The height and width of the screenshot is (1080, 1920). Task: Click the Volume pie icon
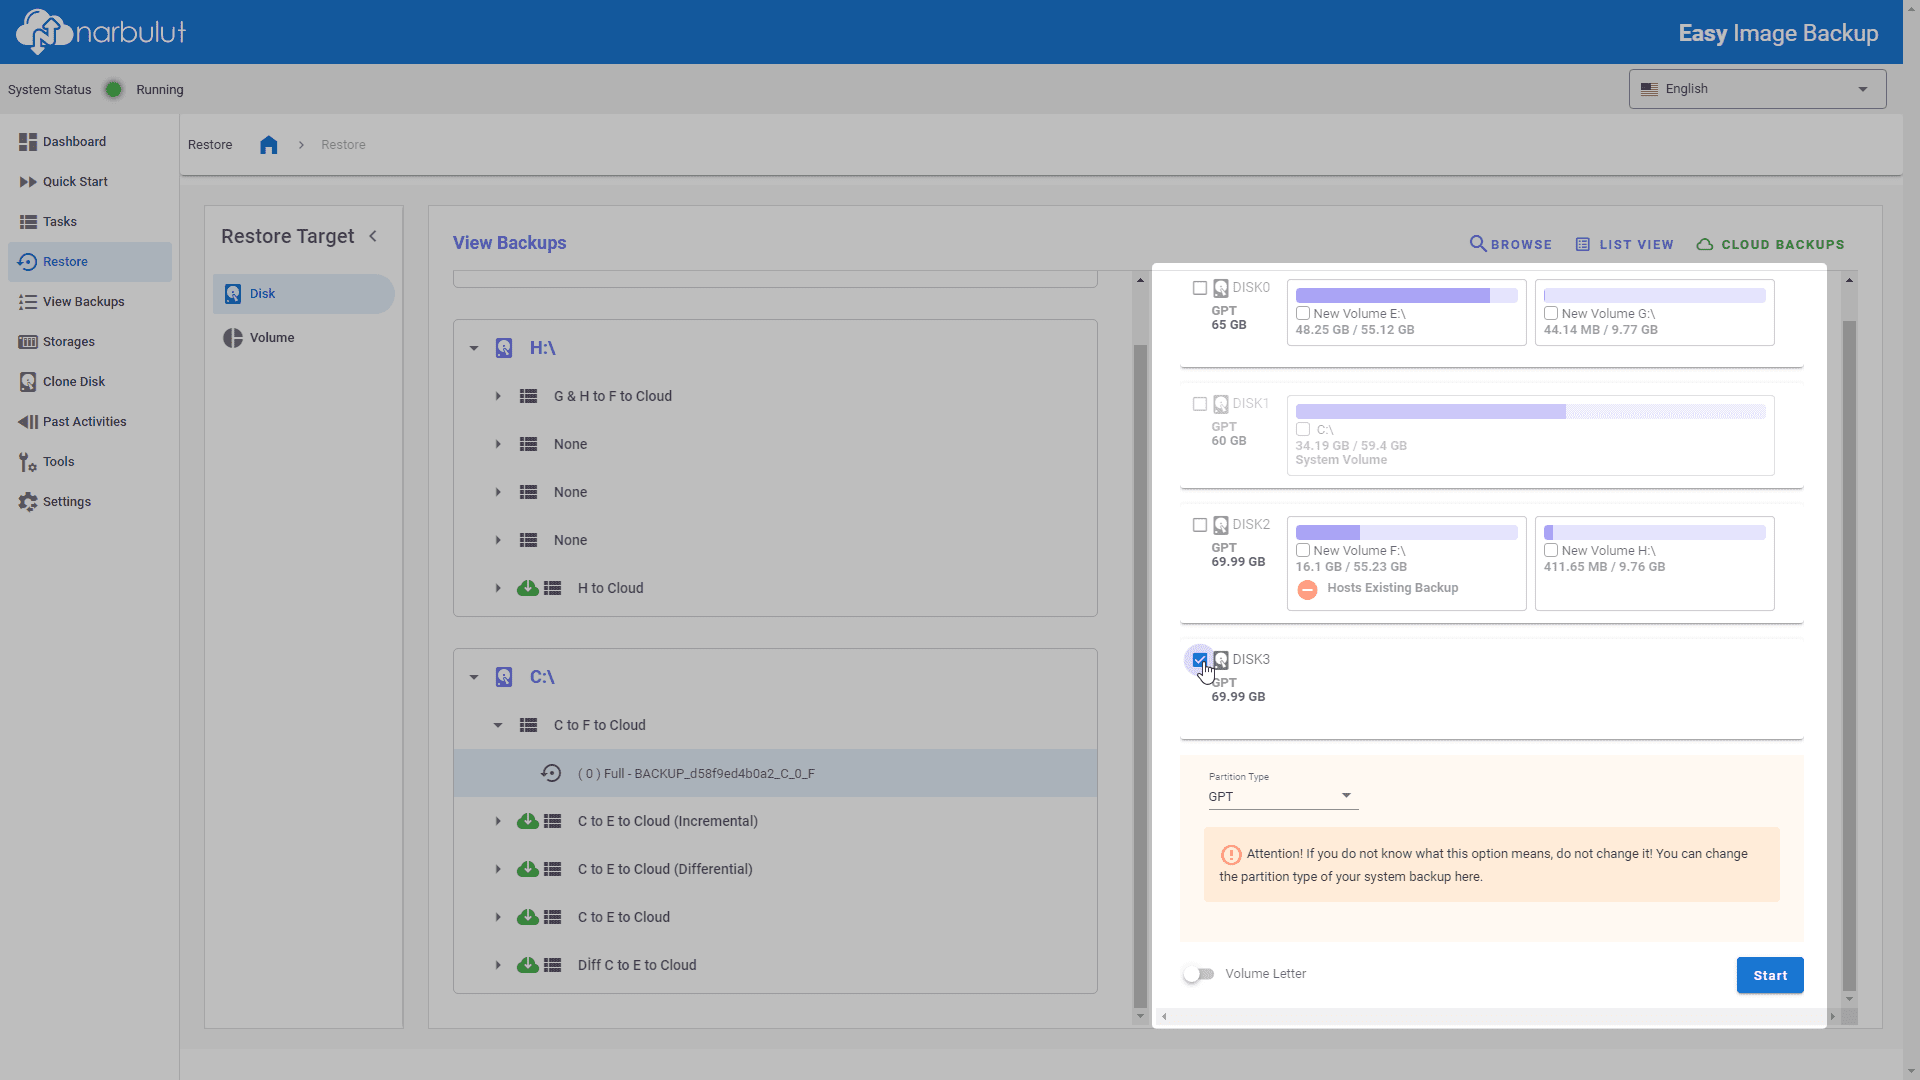233,338
